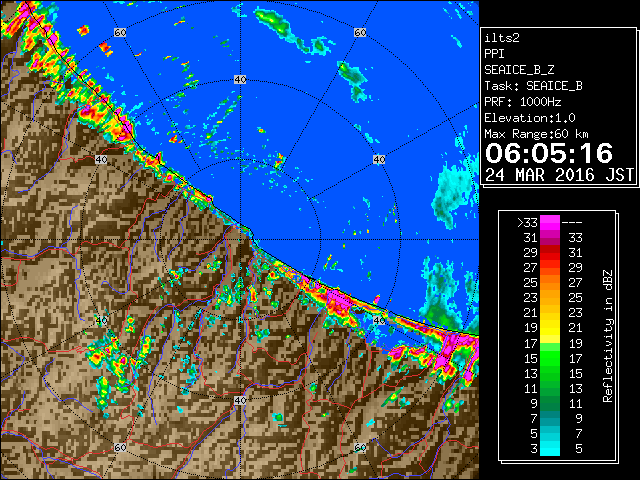
Task: Select the date "24 MAR 2016 JST"
Action: (559, 175)
